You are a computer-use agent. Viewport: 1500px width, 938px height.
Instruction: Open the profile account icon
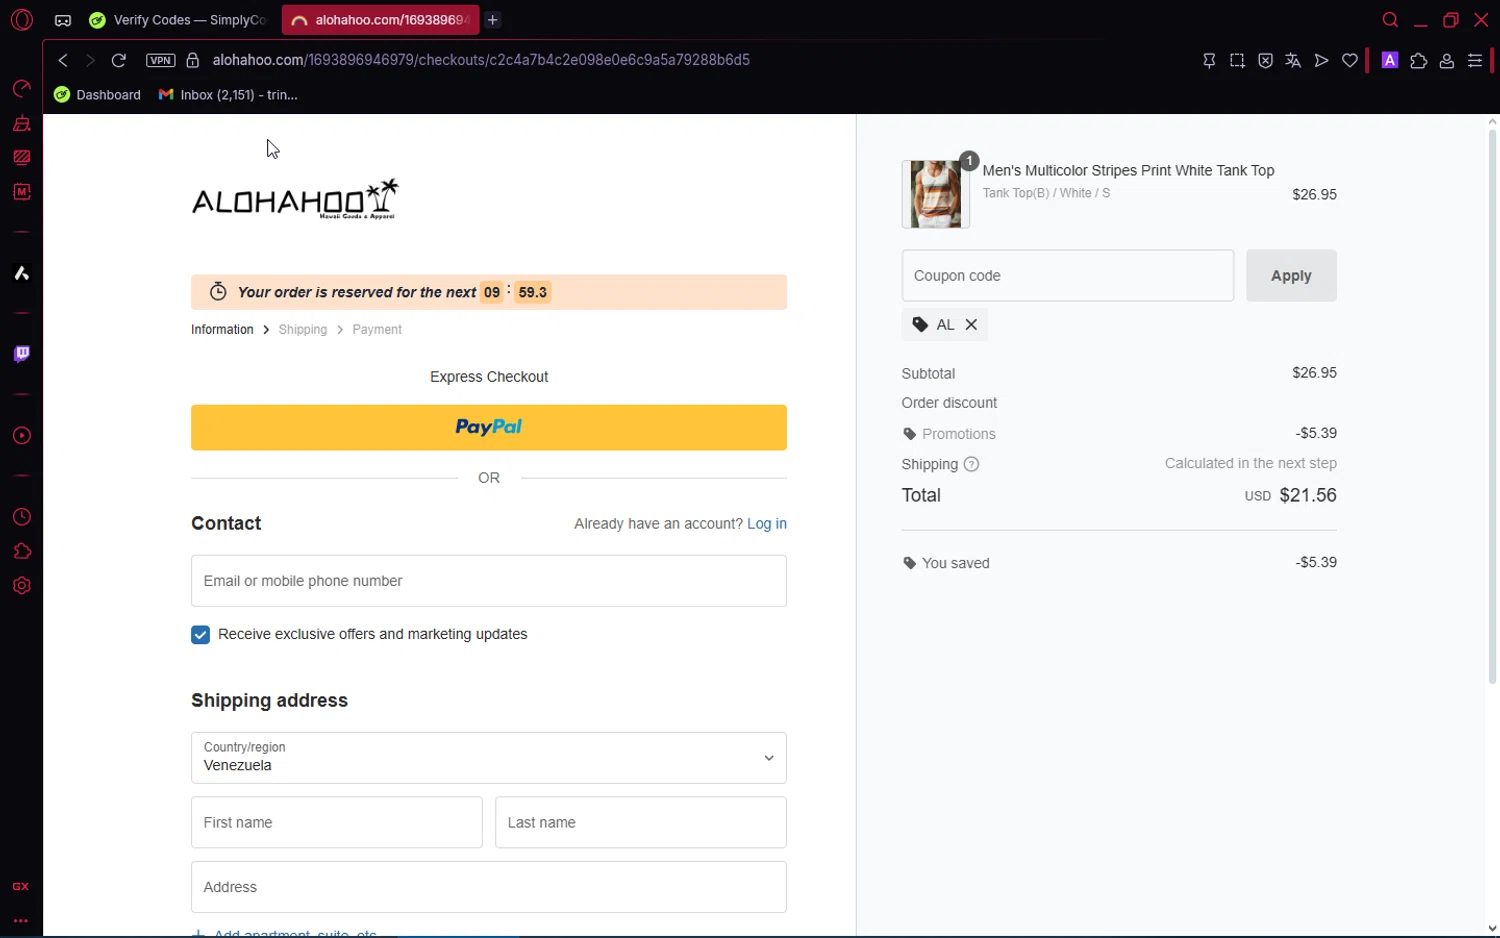click(x=1446, y=61)
